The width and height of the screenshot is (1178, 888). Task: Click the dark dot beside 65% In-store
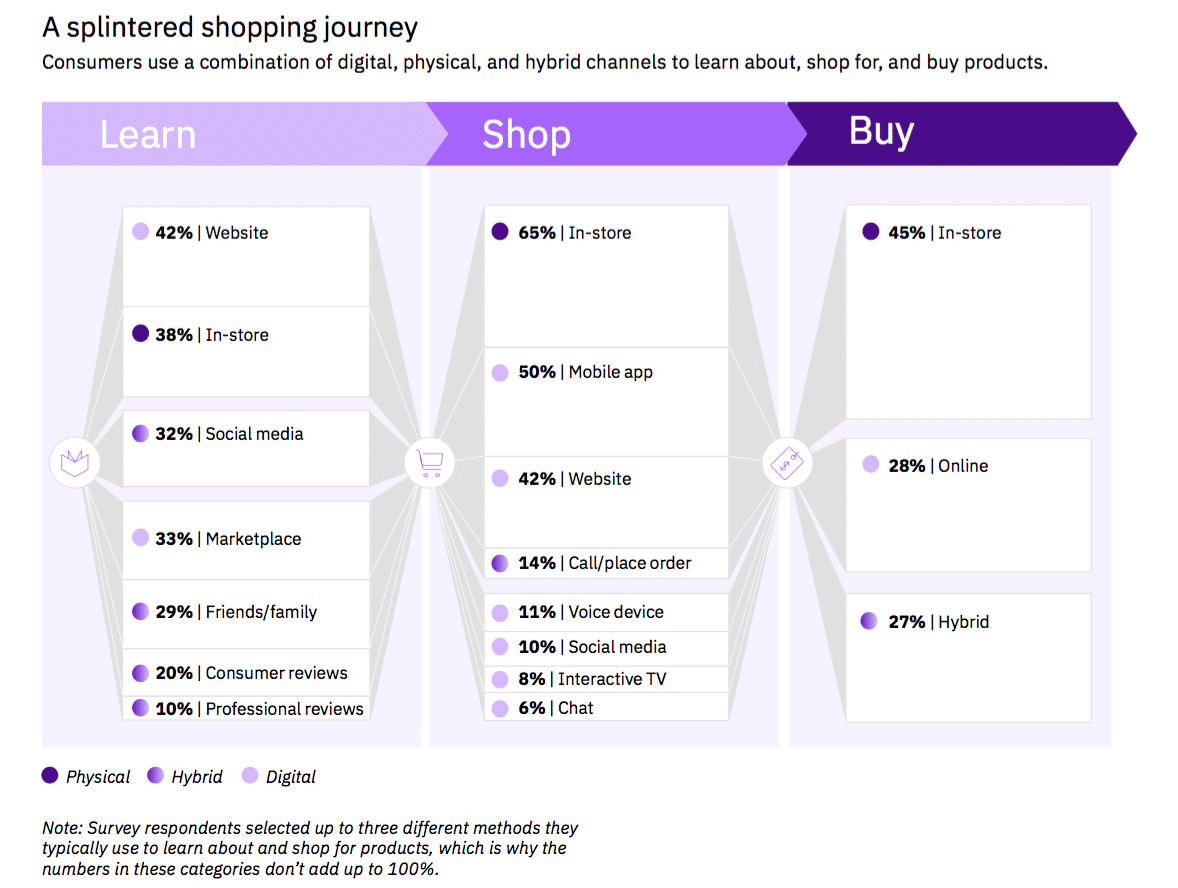pyautogui.click(x=500, y=232)
